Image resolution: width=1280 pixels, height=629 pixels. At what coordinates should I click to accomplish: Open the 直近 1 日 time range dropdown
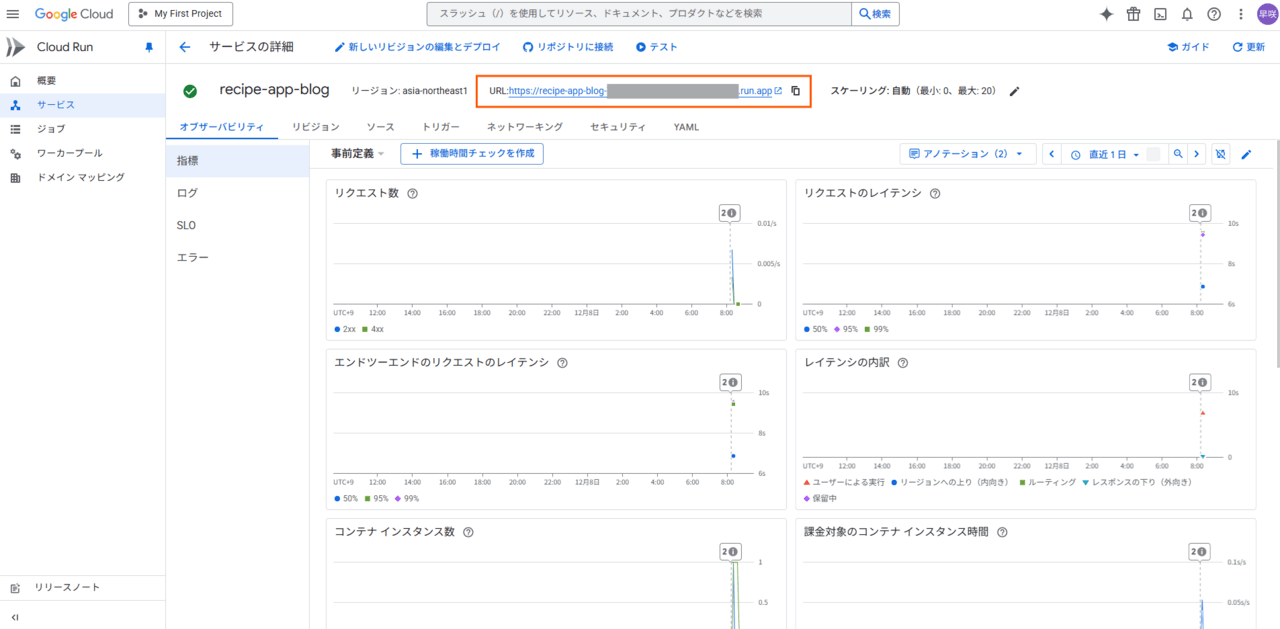pos(1105,154)
